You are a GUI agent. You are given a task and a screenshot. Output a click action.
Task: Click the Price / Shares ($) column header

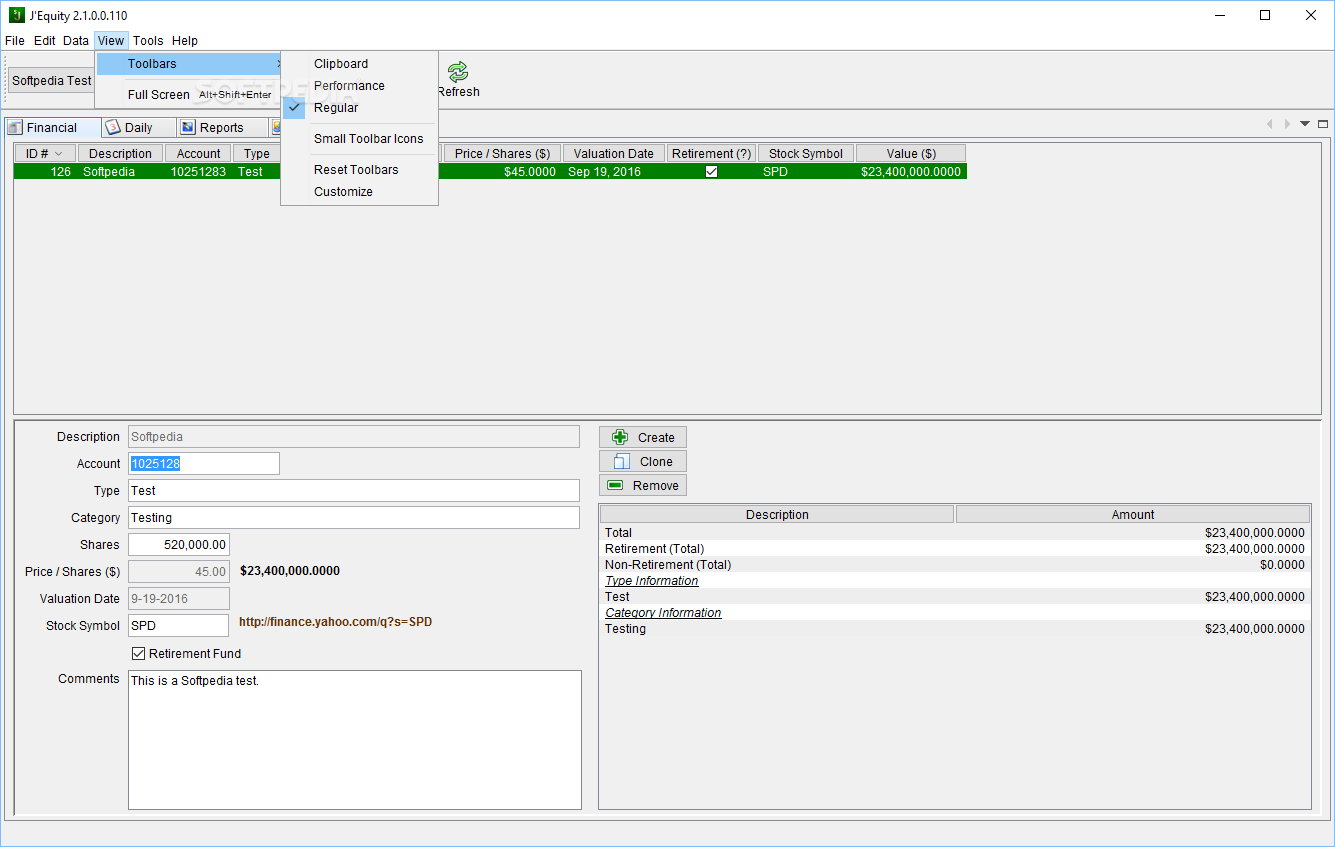(x=502, y=153)
